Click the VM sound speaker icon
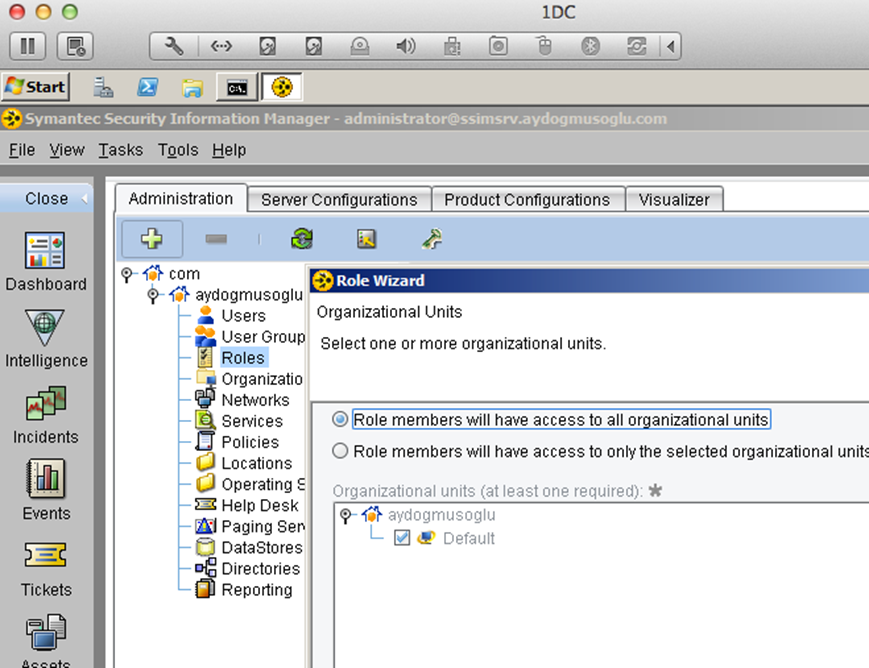The image size is (869, 668). (x=406, y=46)
